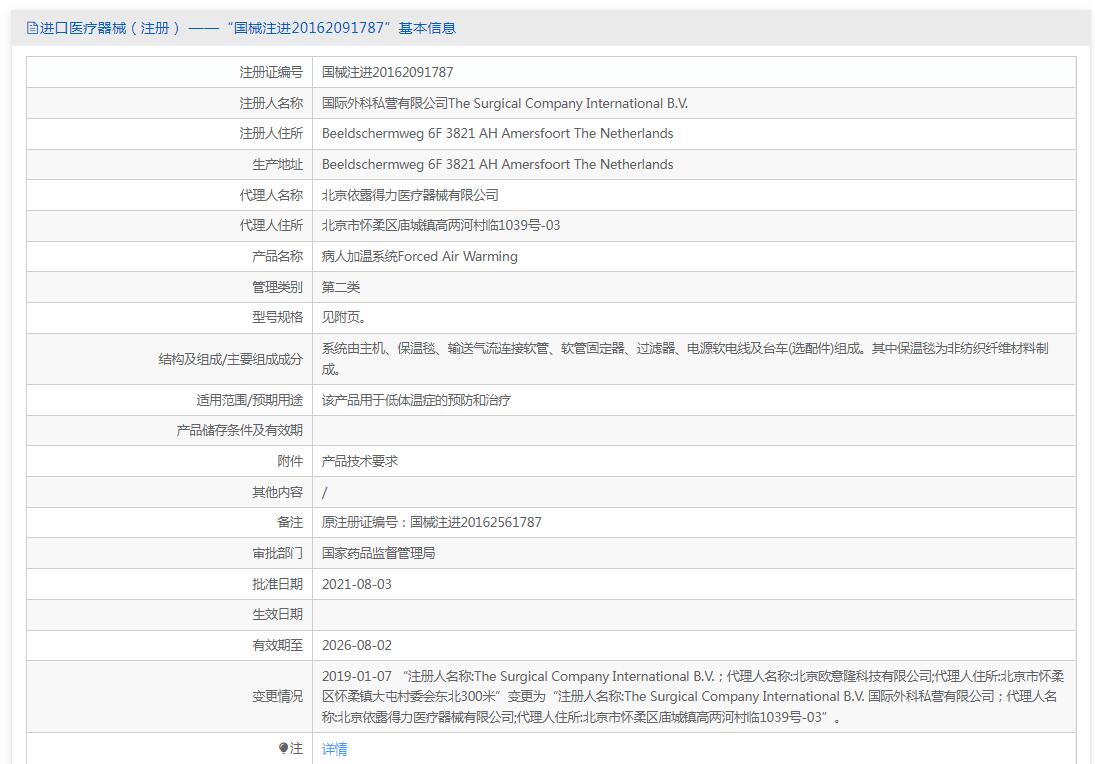Click the 结构及组成/主要组成成分 label
Viewport: 1095px width, 764px height.
click(x=230, y=359)
